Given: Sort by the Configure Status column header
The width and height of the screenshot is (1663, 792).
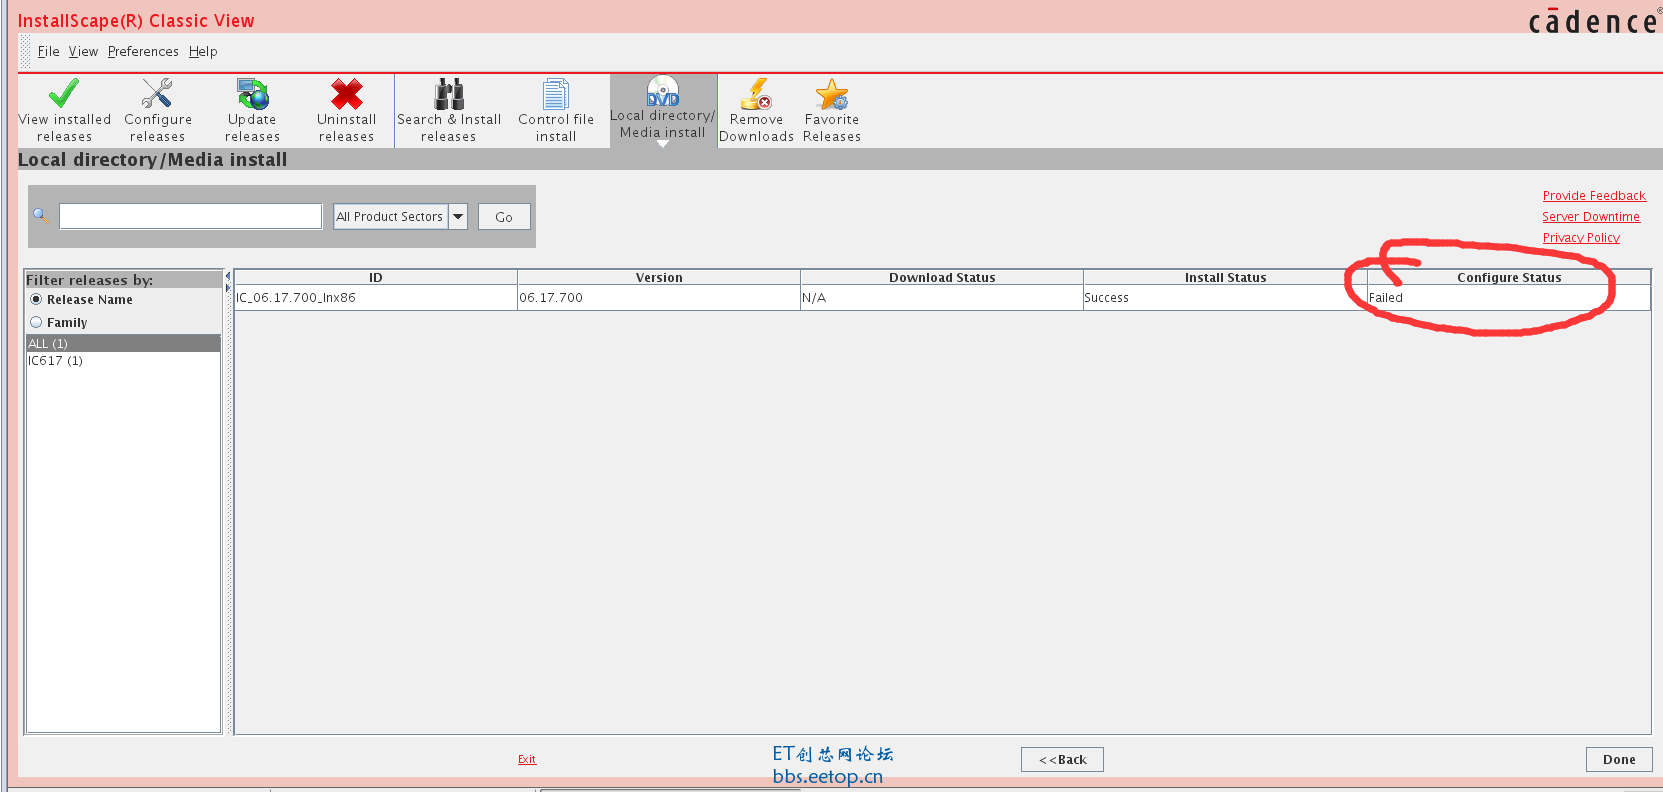Looking at the screenshot, I should coord(1509,277).
